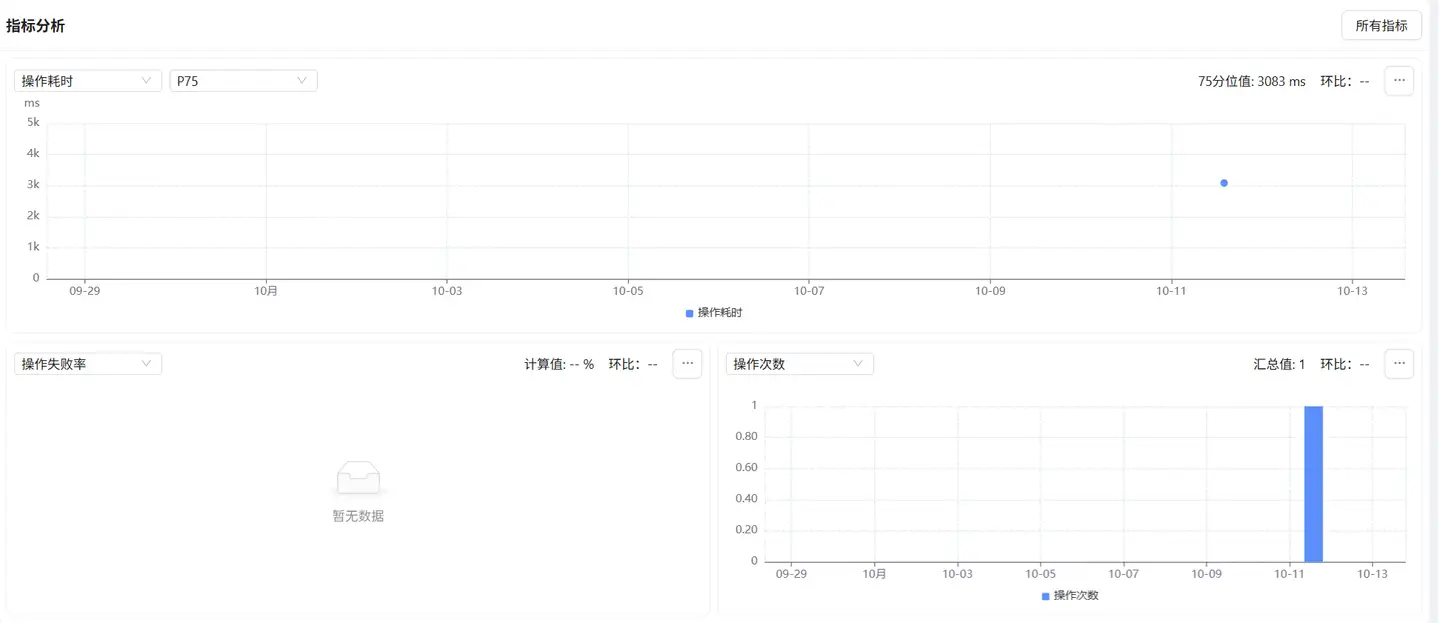Image resolution: width=1440 pixels, height=623 pixels.
Task: Click the 计算值 percentage text
Action: pos(559,365)
